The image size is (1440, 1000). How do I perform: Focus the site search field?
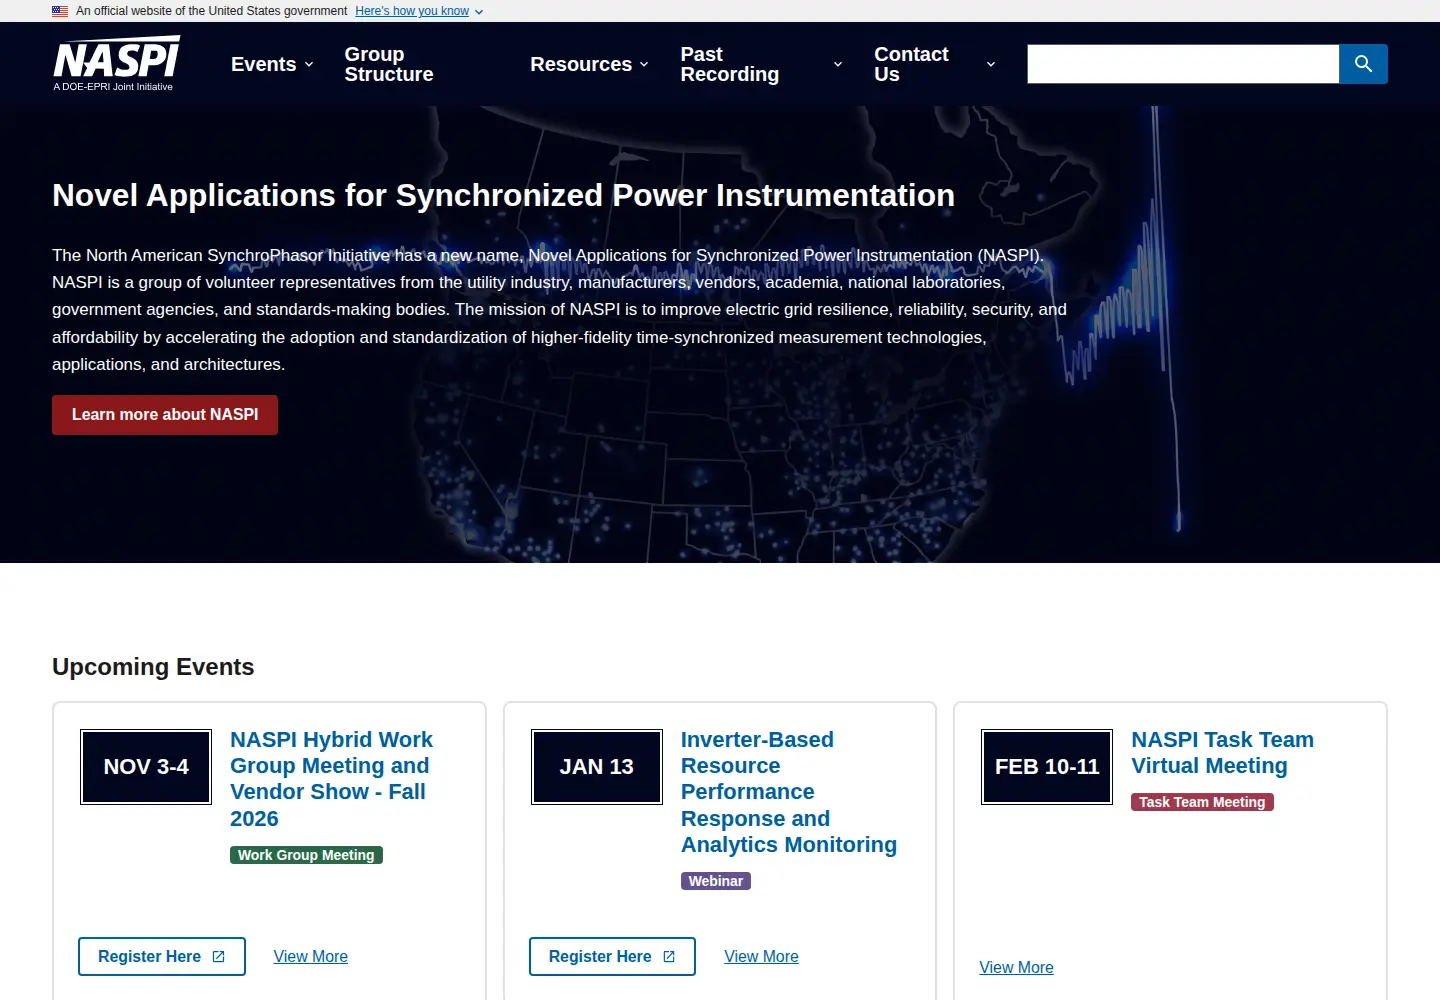(1183, 64)
